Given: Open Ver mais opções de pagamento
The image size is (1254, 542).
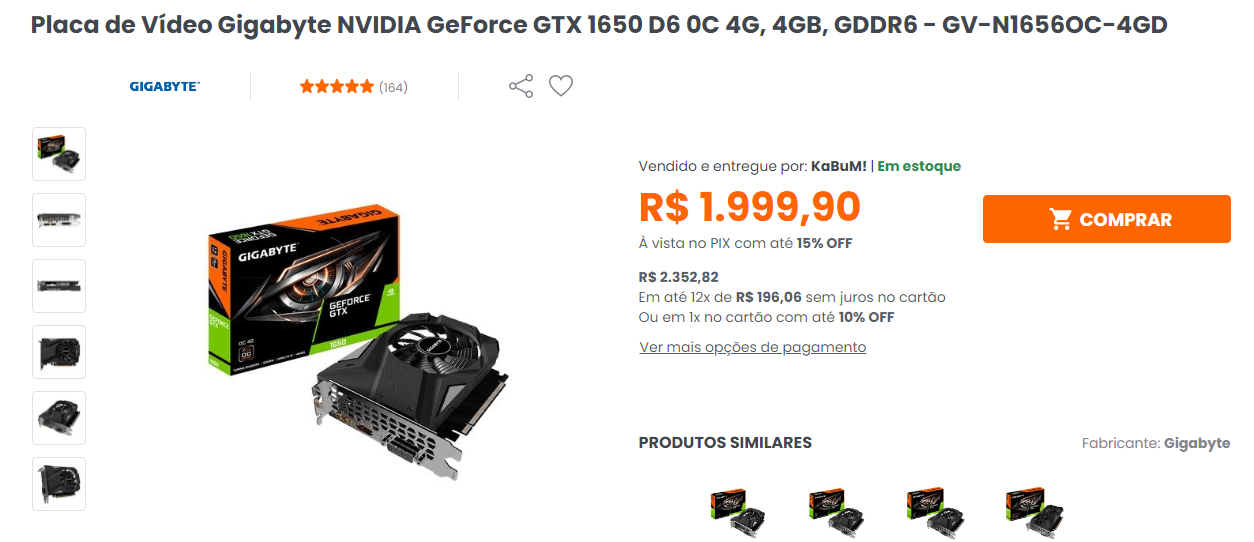Looking at the screenshot, I should 753,347.
